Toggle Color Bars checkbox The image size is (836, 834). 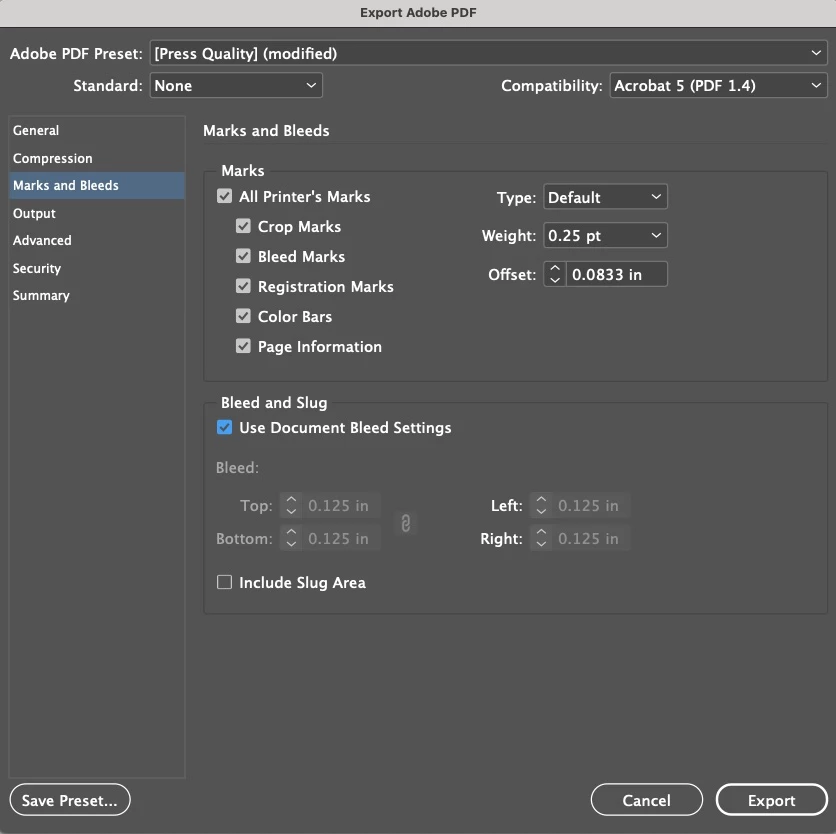[243, 316]
